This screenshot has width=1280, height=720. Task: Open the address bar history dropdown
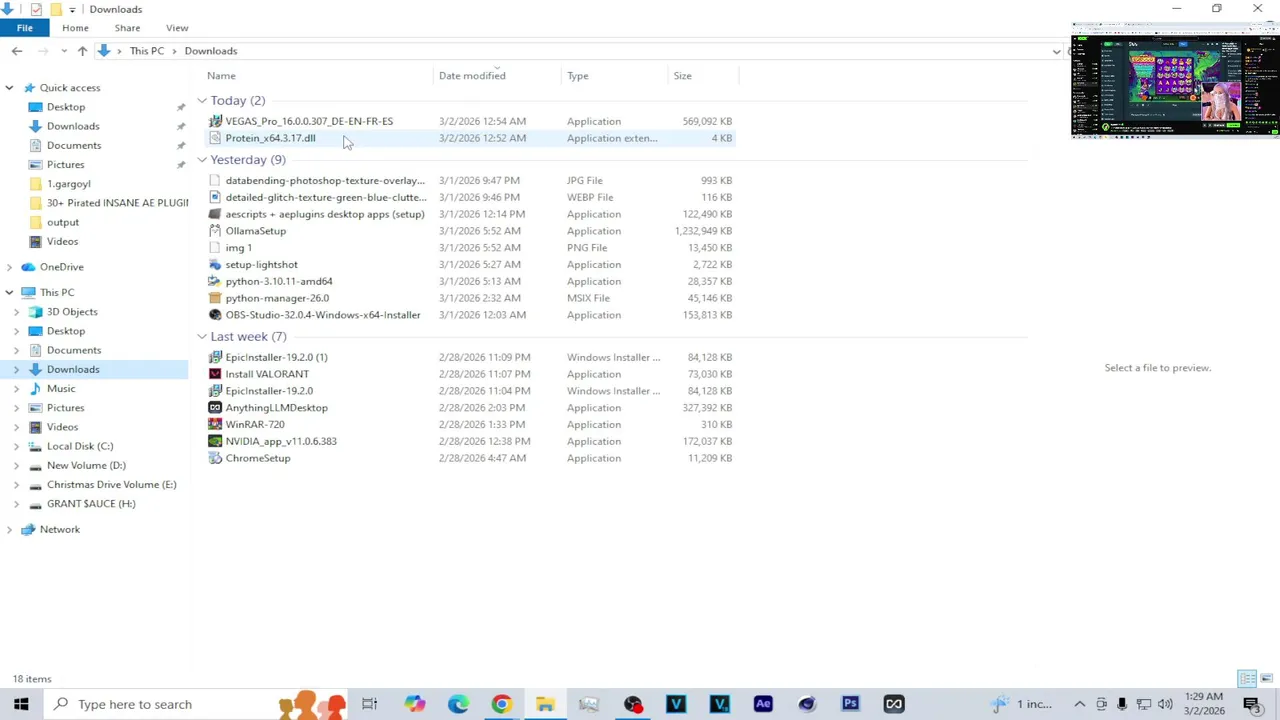coord(1056,51)
